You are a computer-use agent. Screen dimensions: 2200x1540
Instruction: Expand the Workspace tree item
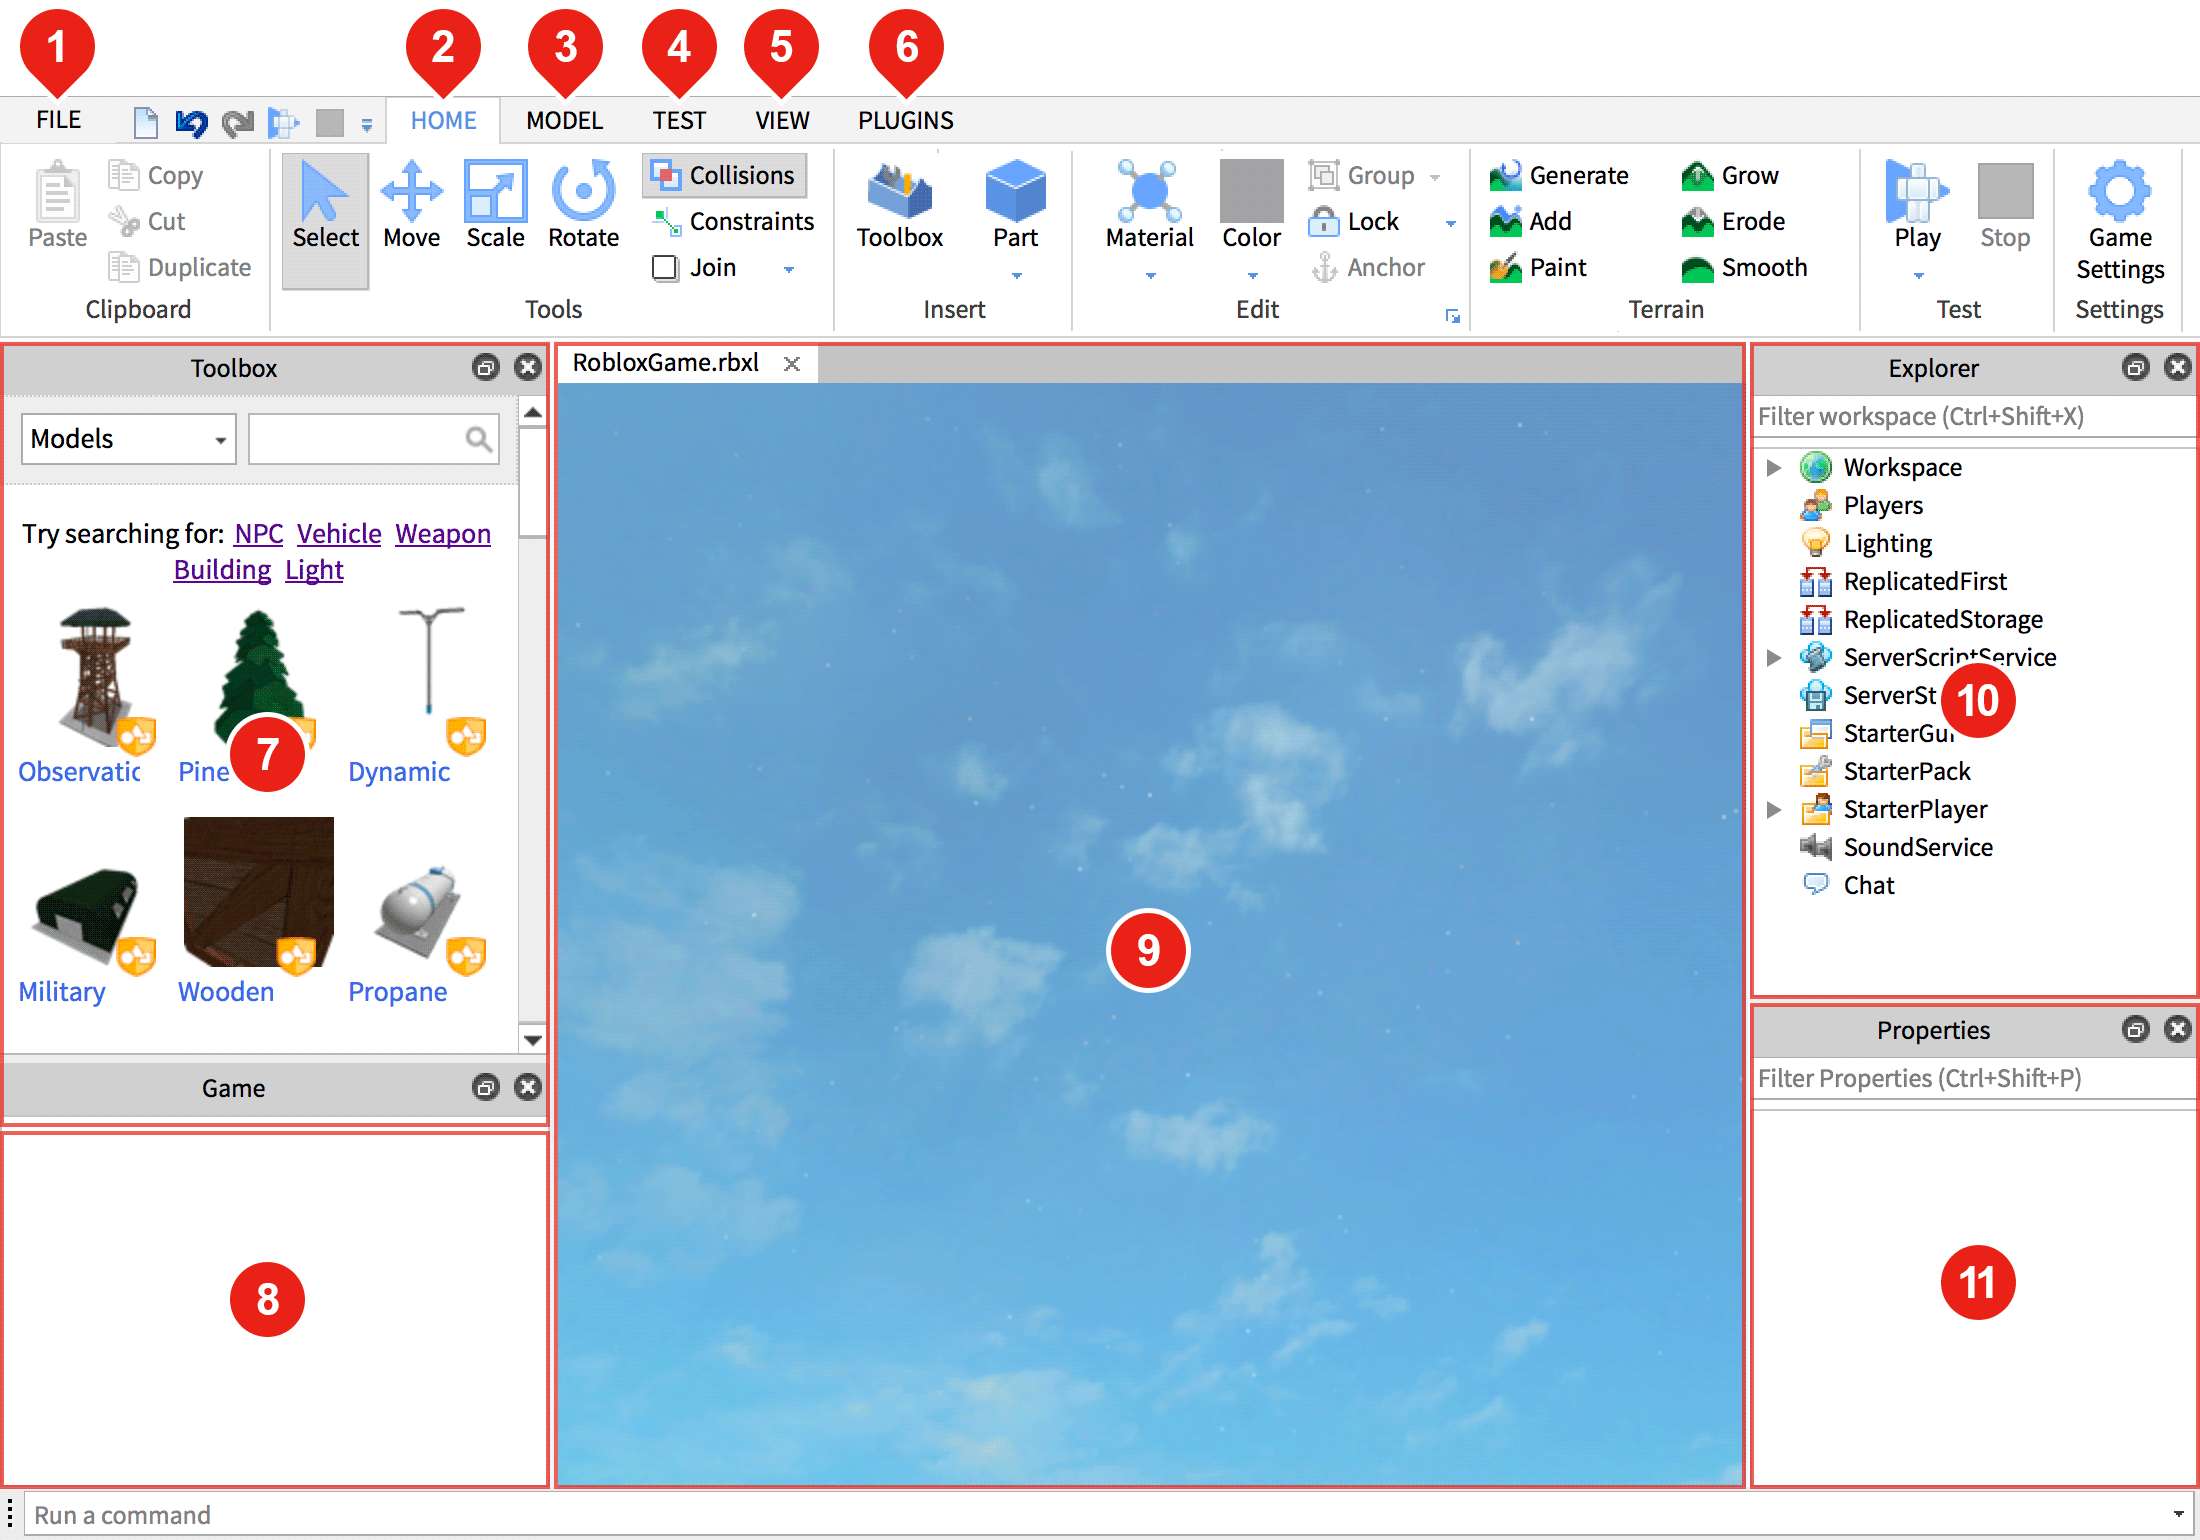pyautogui.click(x=1779, y=467)
